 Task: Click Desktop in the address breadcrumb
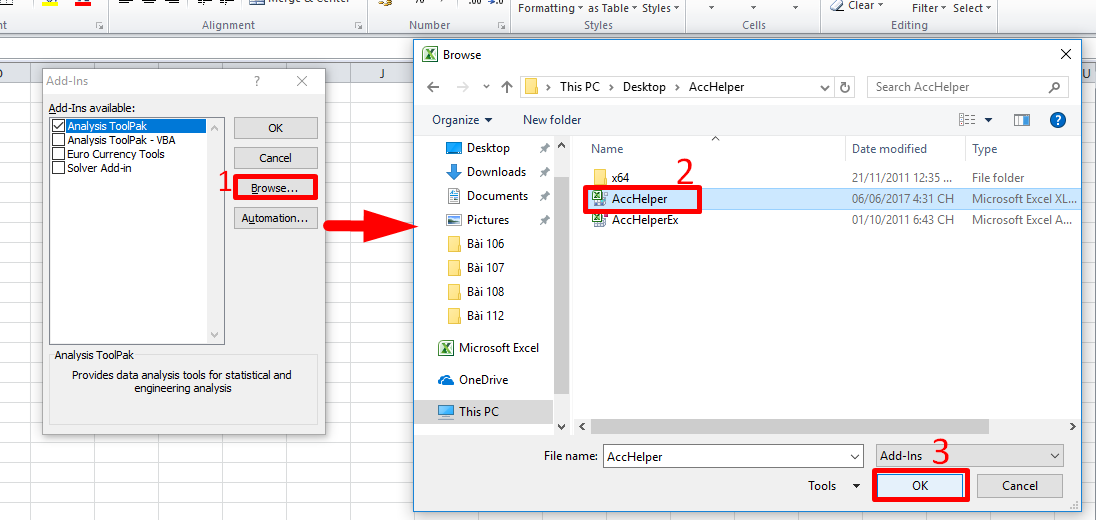pos(645,87)
